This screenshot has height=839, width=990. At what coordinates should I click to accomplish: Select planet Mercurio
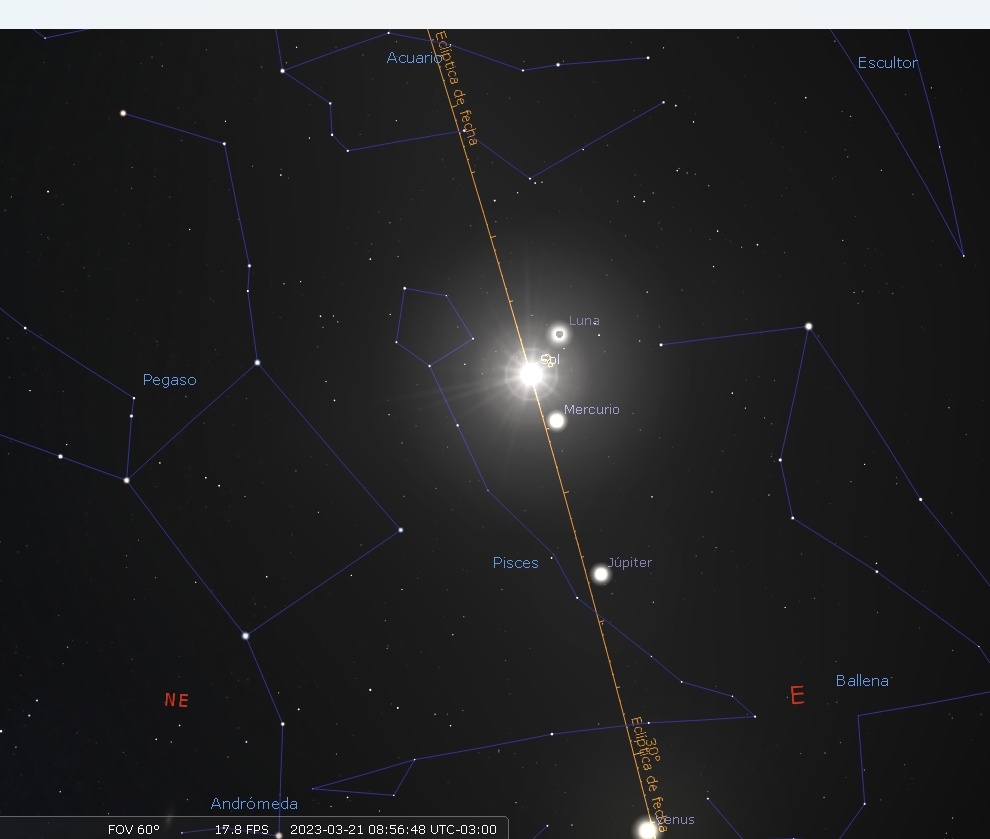tap(556, 420)
